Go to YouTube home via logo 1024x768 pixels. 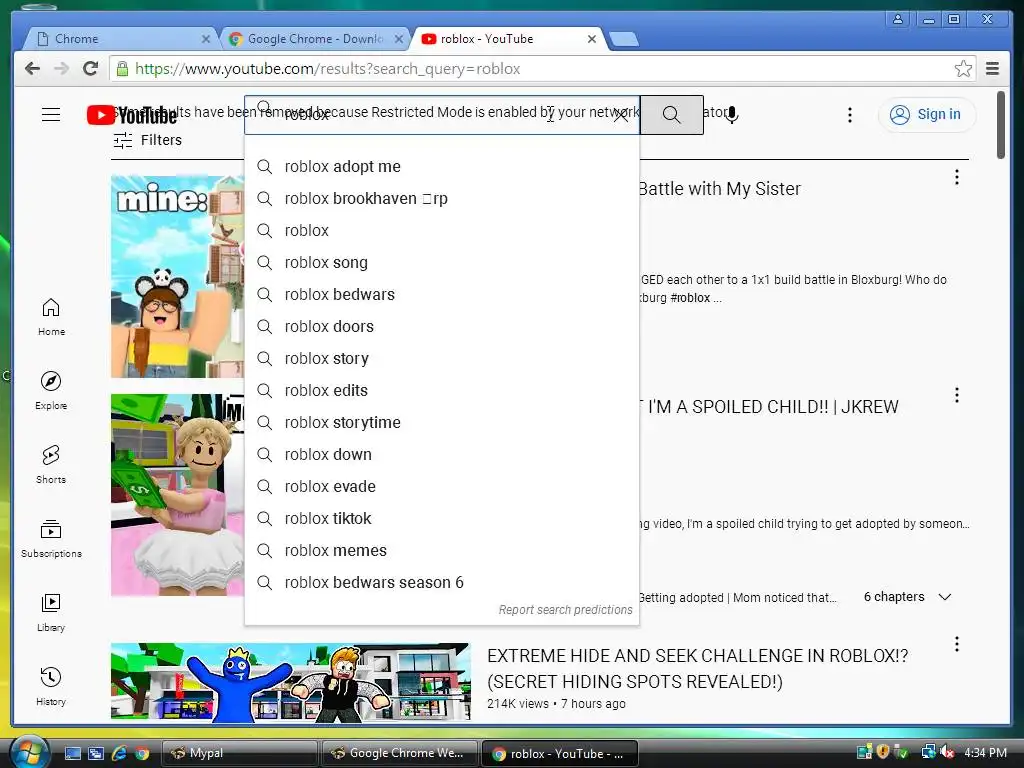coord(131,115)
